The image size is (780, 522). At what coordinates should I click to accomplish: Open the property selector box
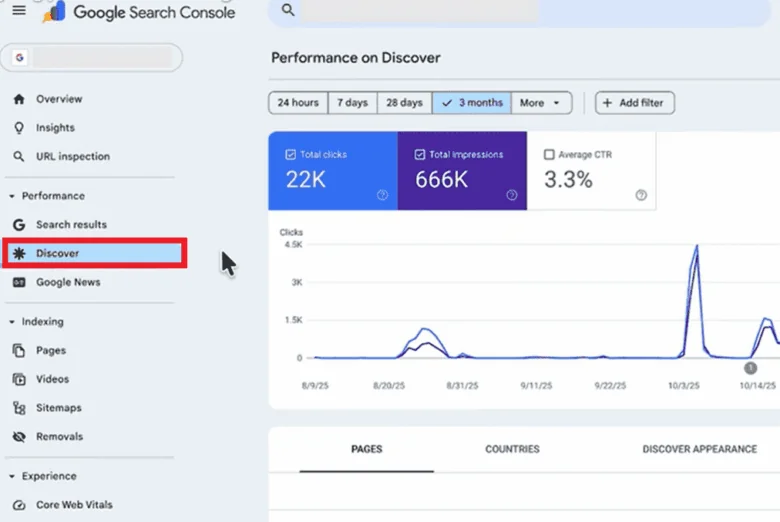coord(92,58)
